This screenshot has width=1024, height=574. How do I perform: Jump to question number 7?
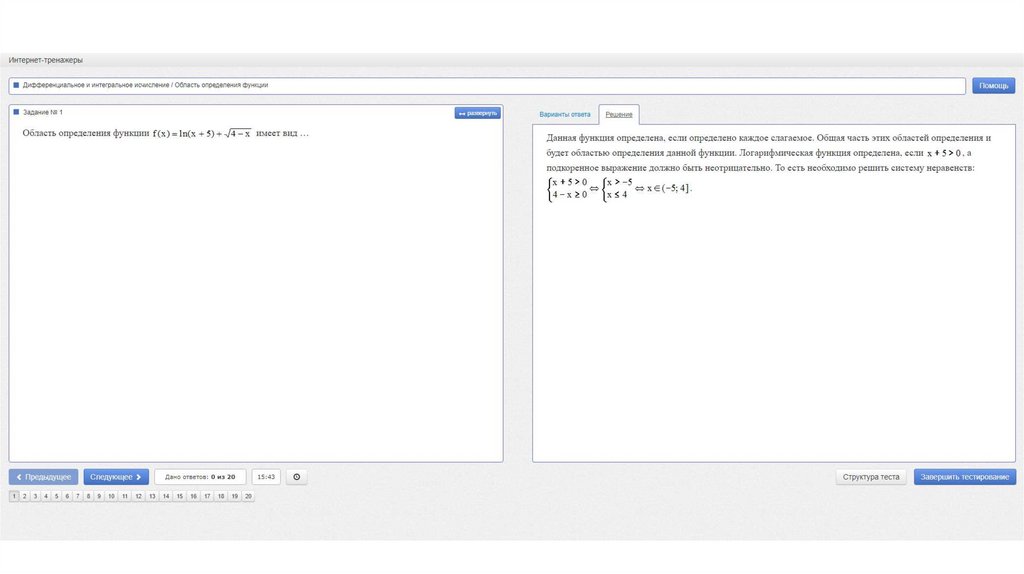pyautogui.click(x=78, y=496)
